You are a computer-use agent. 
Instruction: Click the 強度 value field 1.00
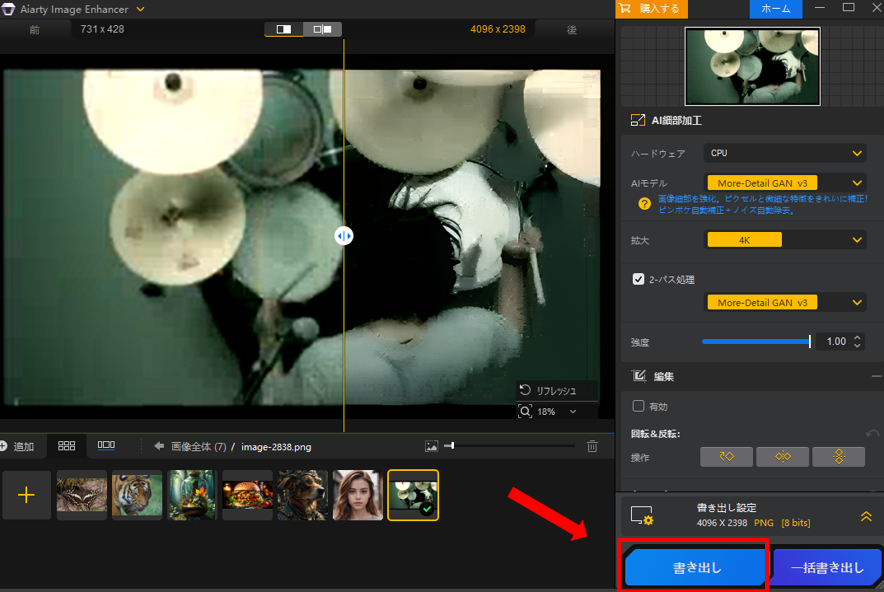tap(836, 341)
